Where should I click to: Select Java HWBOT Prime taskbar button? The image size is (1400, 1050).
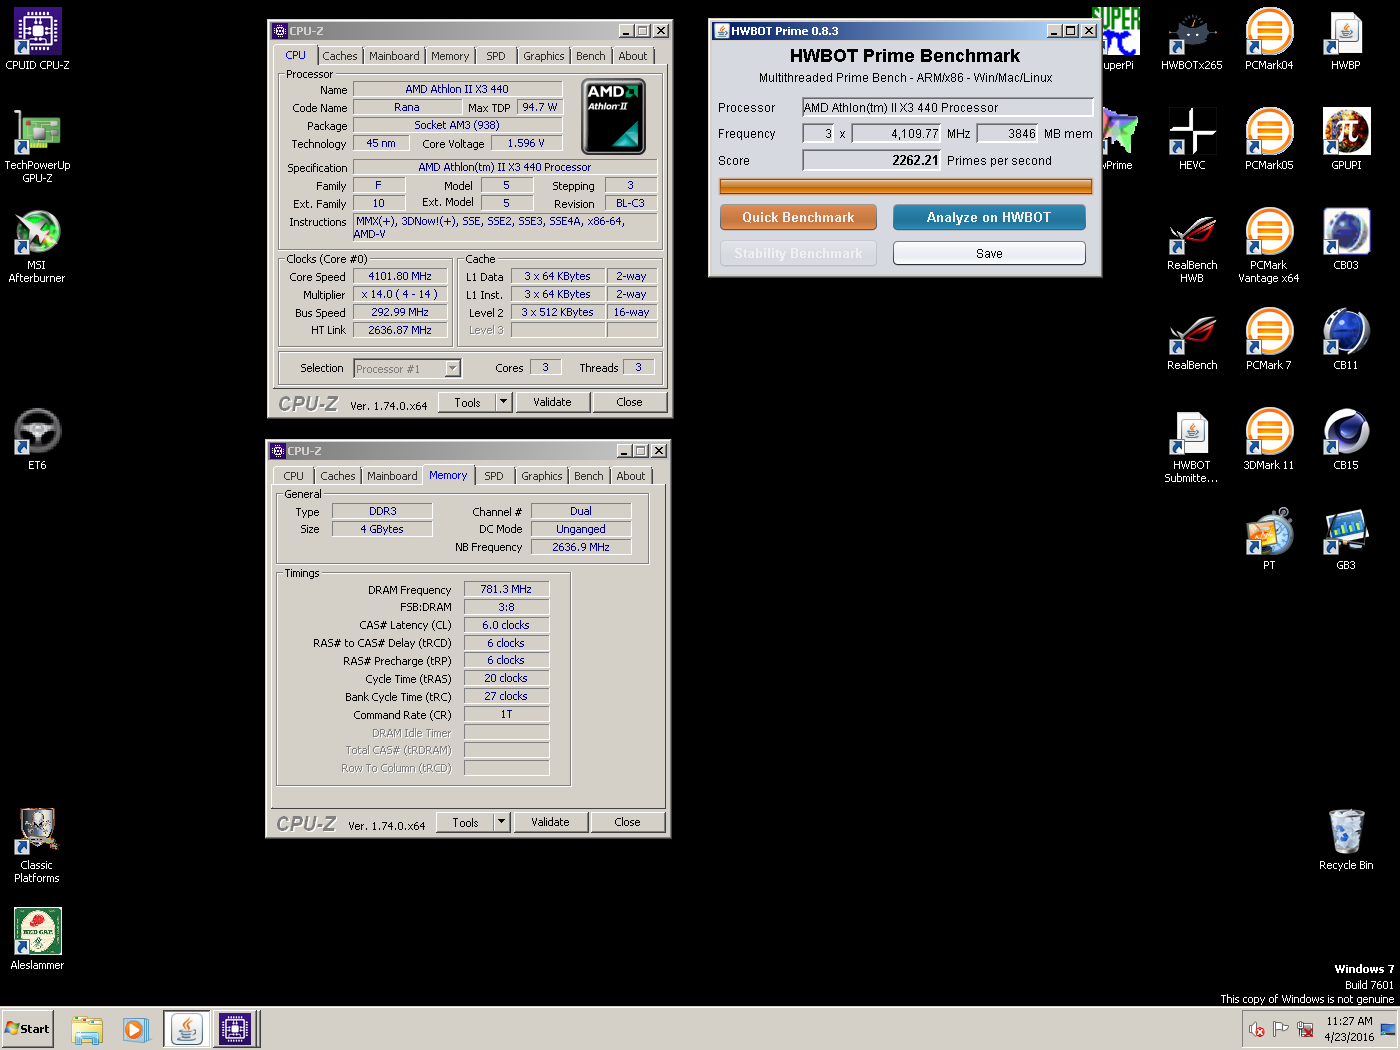tap(187, 1029)
